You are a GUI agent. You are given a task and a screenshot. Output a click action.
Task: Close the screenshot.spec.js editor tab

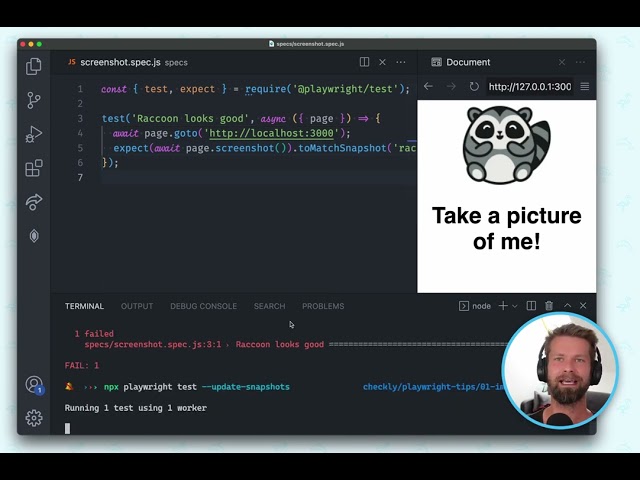point(382,62)
